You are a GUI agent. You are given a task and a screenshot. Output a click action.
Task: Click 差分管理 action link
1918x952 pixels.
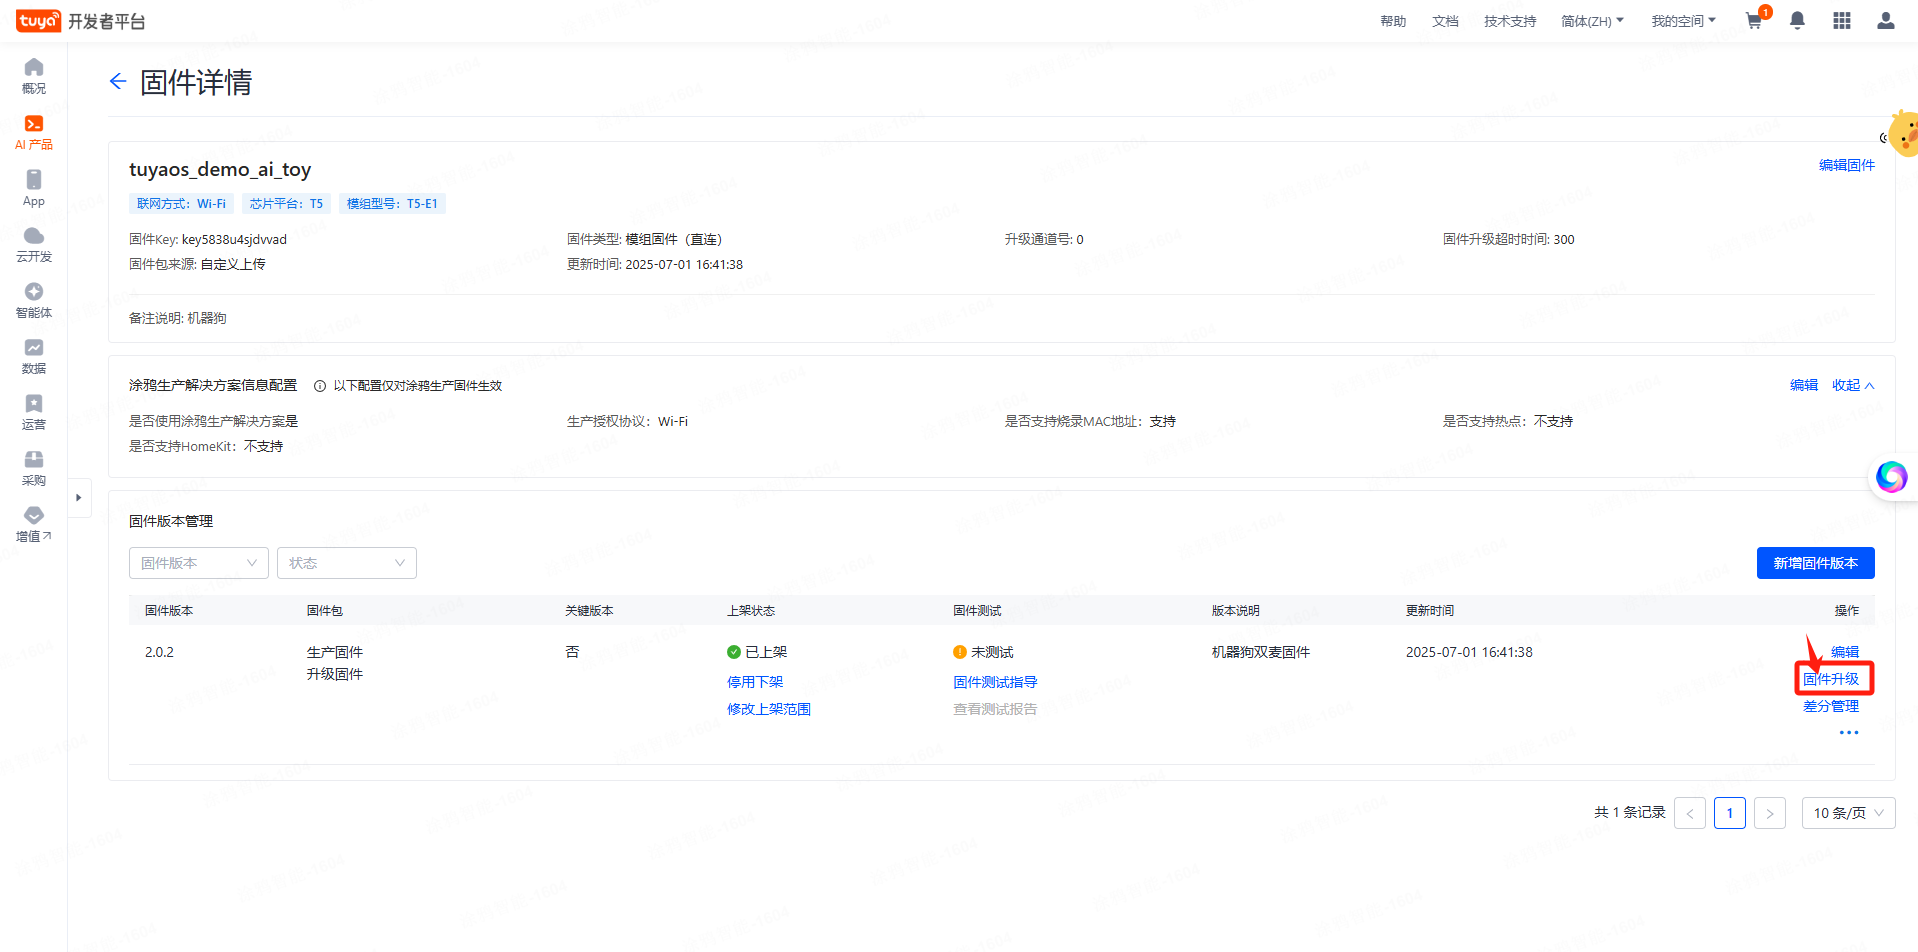(x=1831, y=706)
